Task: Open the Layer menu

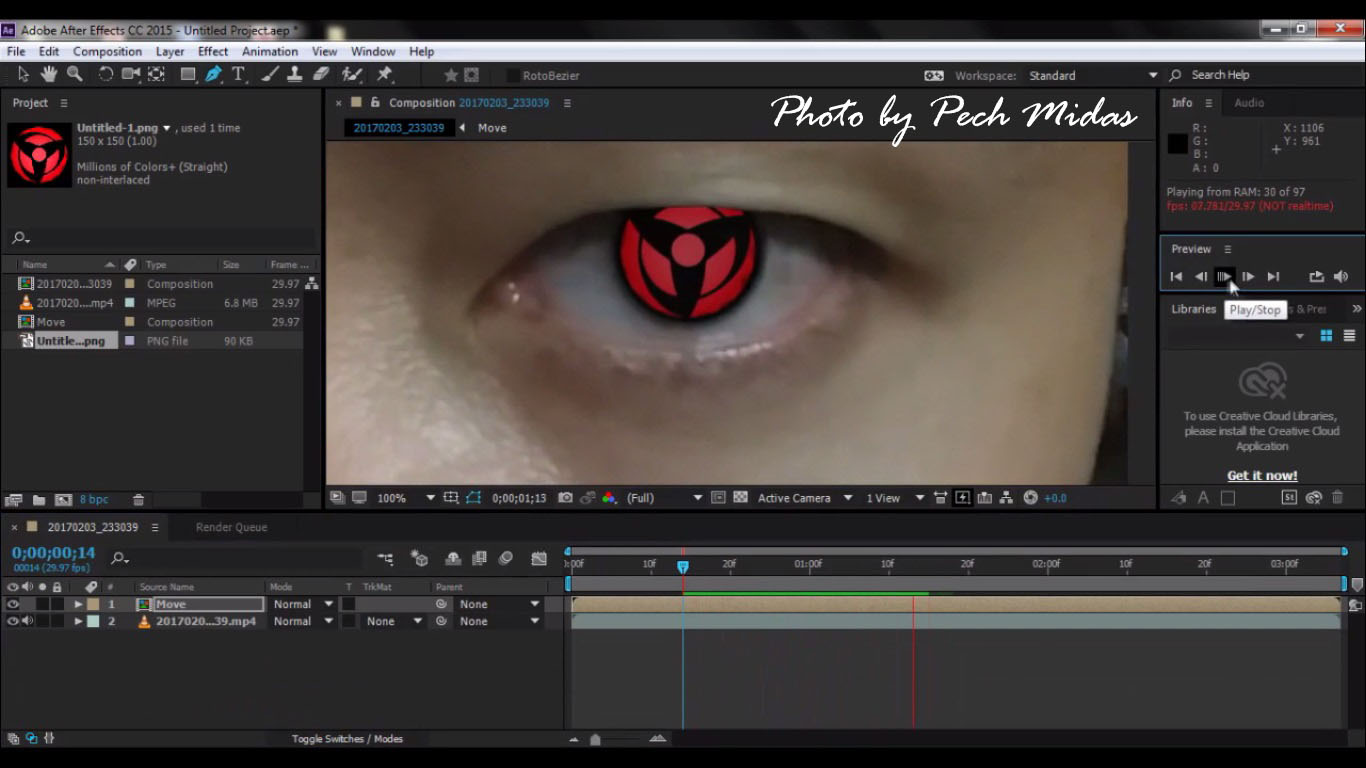Action: click(x=170, y=51)
